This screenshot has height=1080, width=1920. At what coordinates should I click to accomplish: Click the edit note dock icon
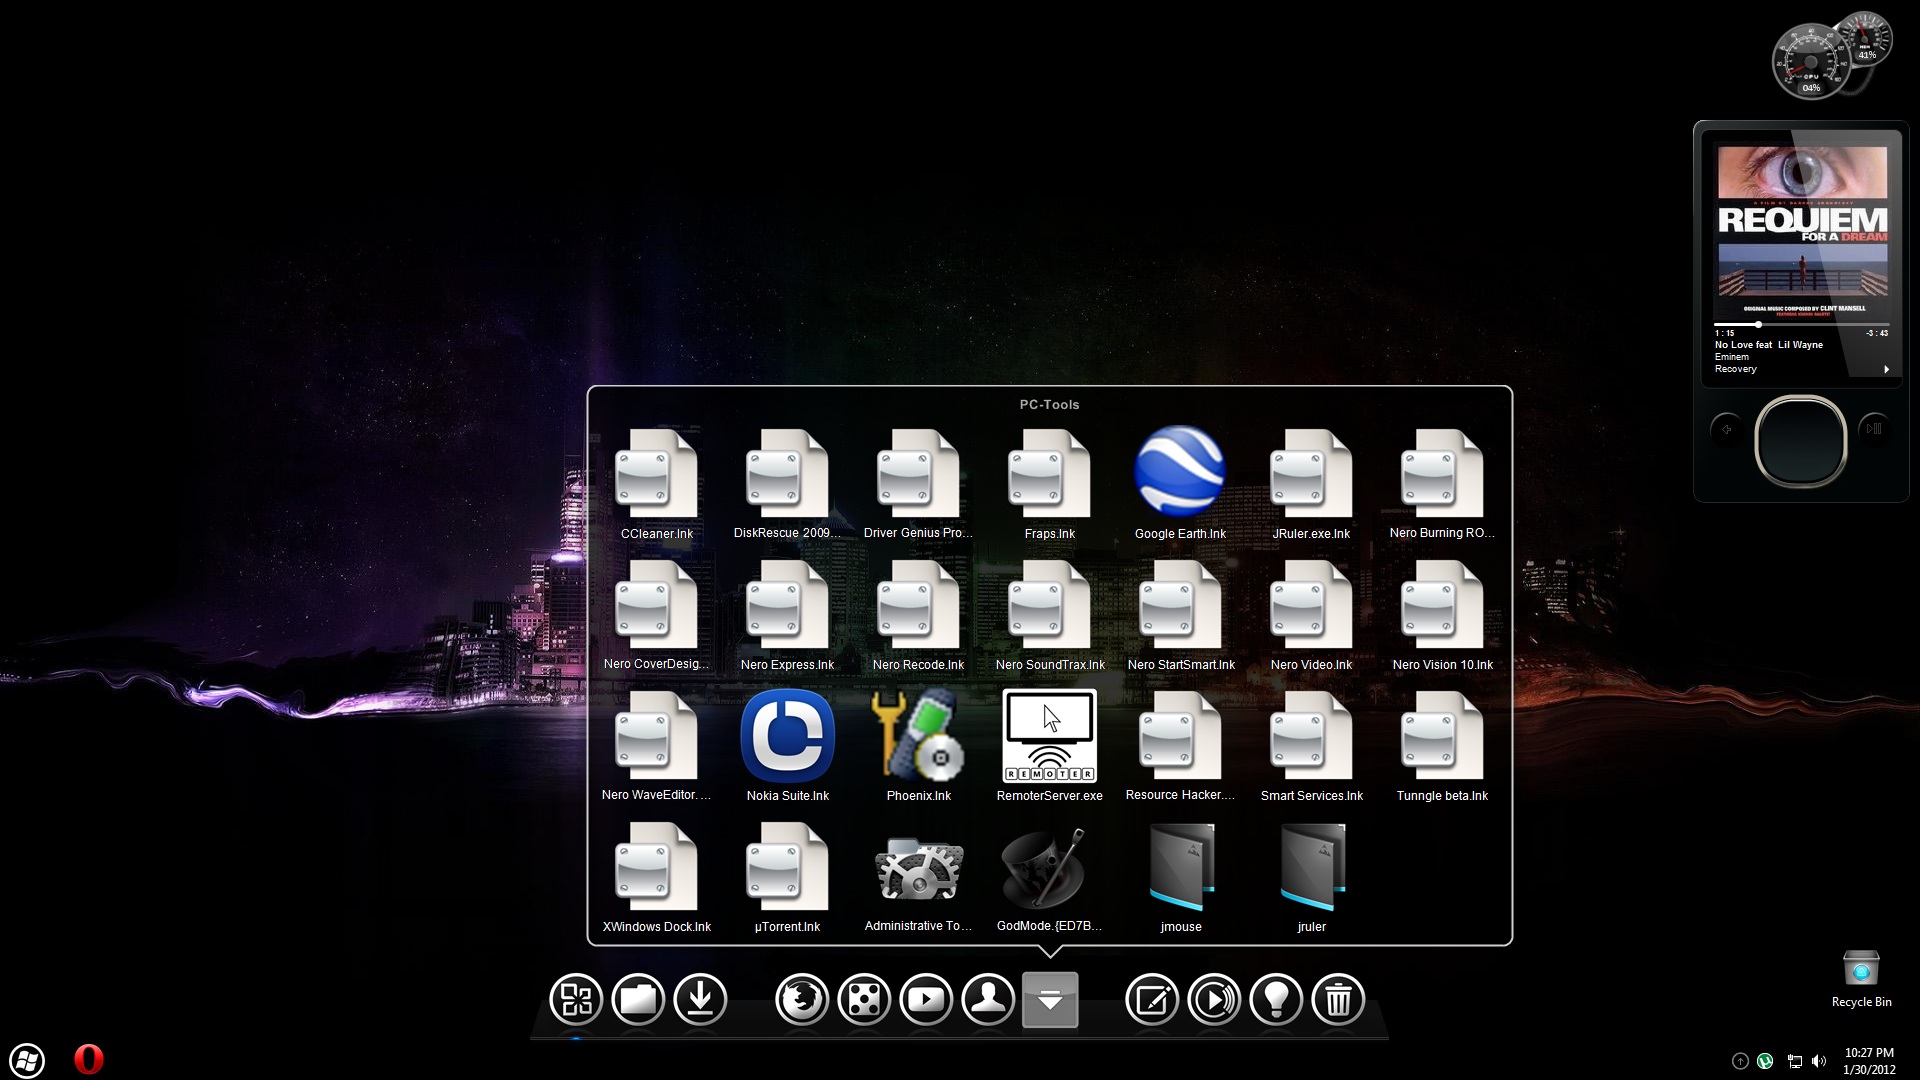pyautogui.click(x=1152, y=999)
